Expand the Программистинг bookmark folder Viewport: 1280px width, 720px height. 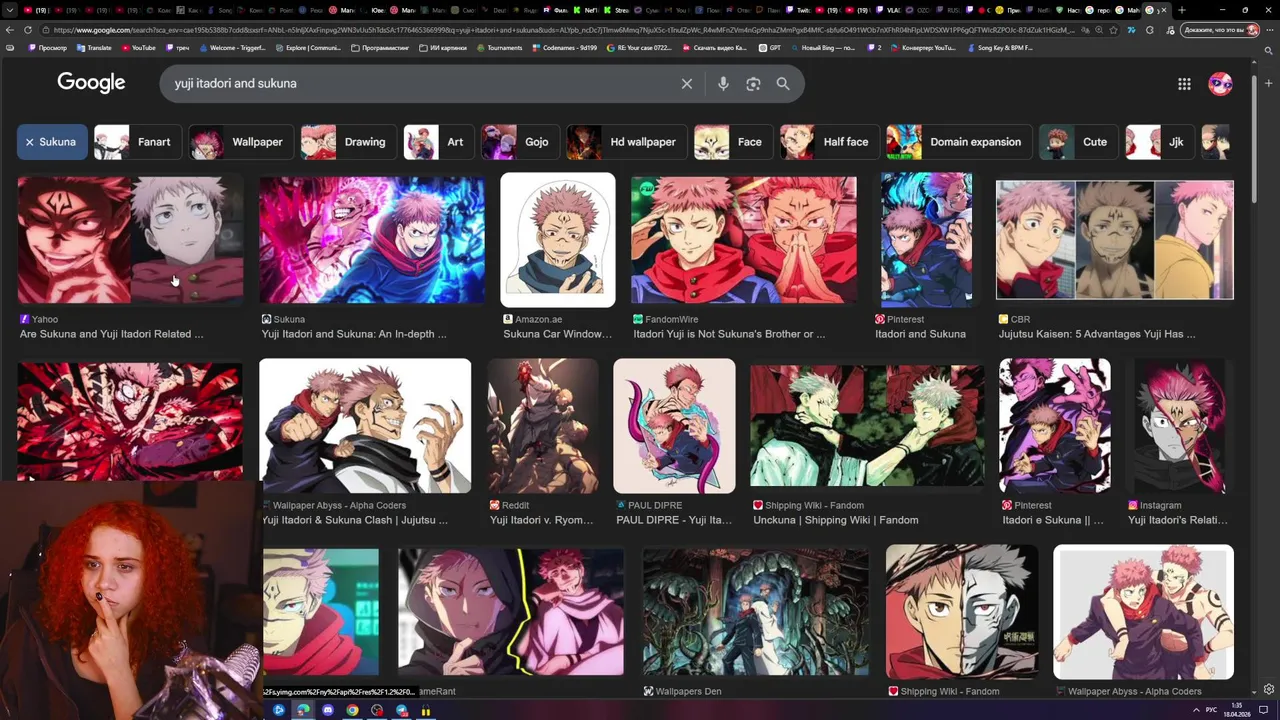pos(379,48)
